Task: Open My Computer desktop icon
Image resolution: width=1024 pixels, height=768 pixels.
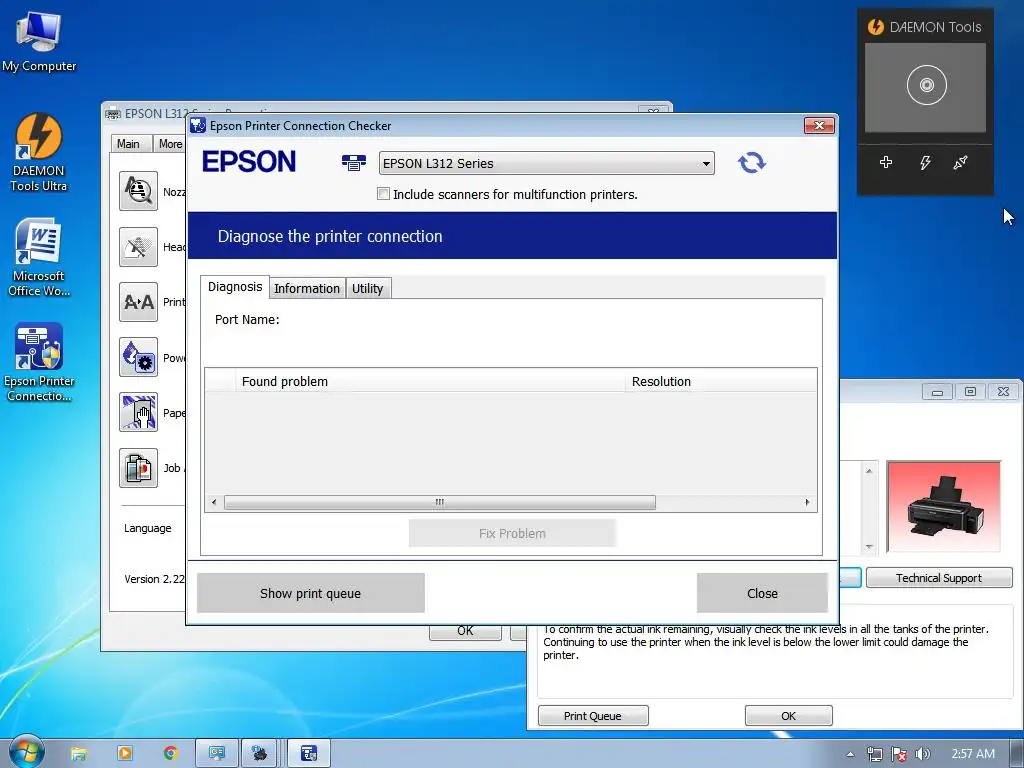Action: click(39, 40)
